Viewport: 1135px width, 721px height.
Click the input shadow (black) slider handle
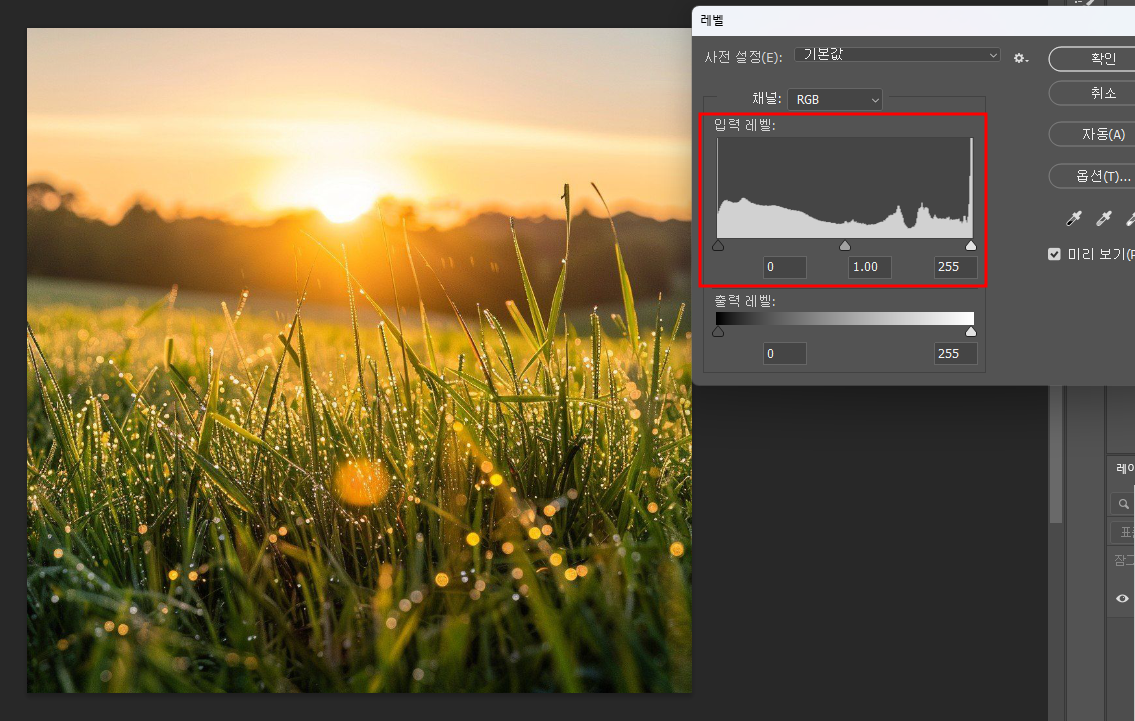[x=718, y=245]
